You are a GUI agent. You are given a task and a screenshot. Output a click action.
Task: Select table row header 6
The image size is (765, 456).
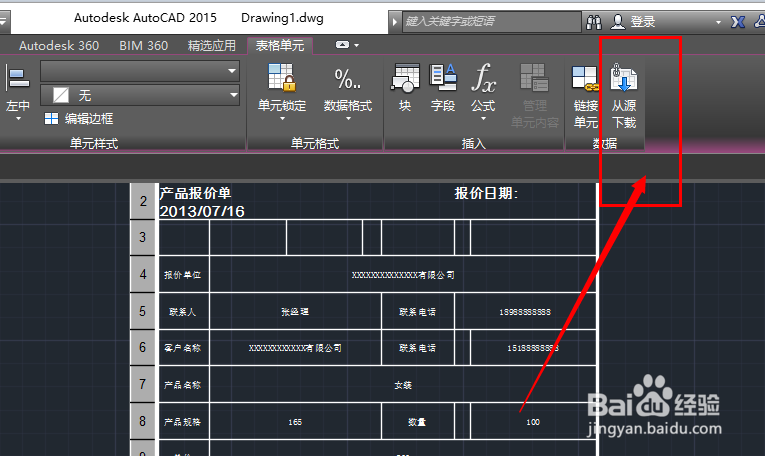142,347
